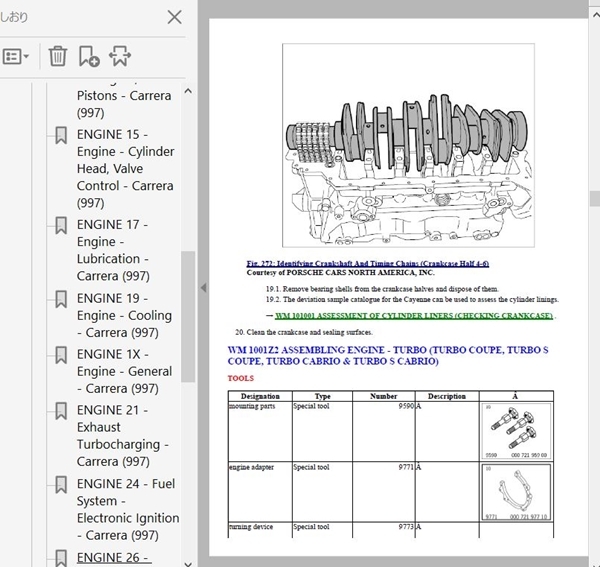Click the Description column header

tap(447, 396)
